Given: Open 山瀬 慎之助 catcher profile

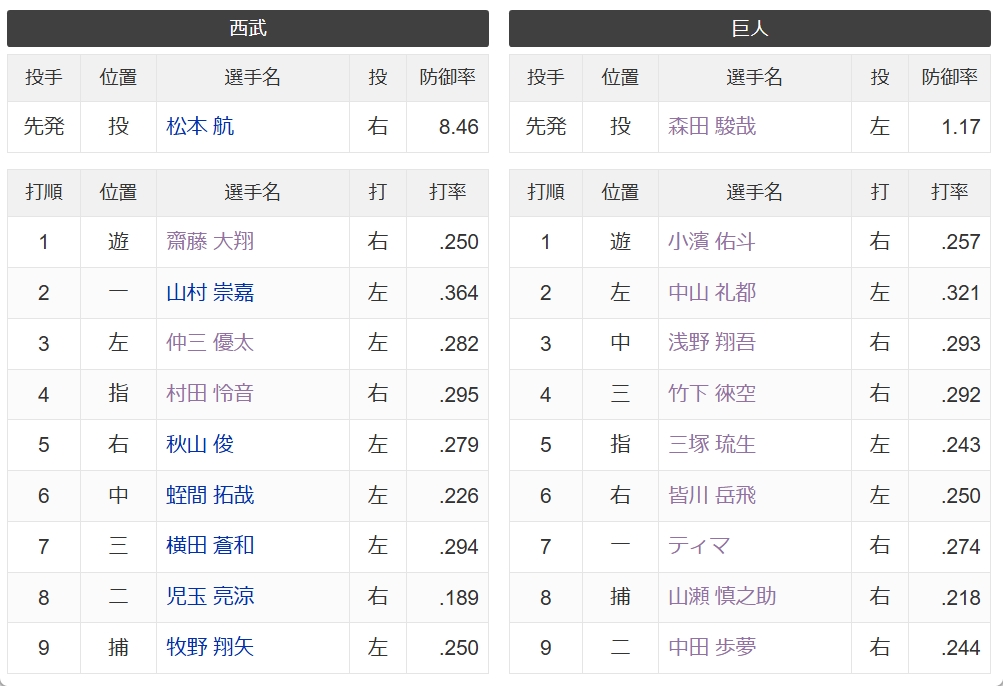Looking at the screenshot, I should click(x=722, y=596).
